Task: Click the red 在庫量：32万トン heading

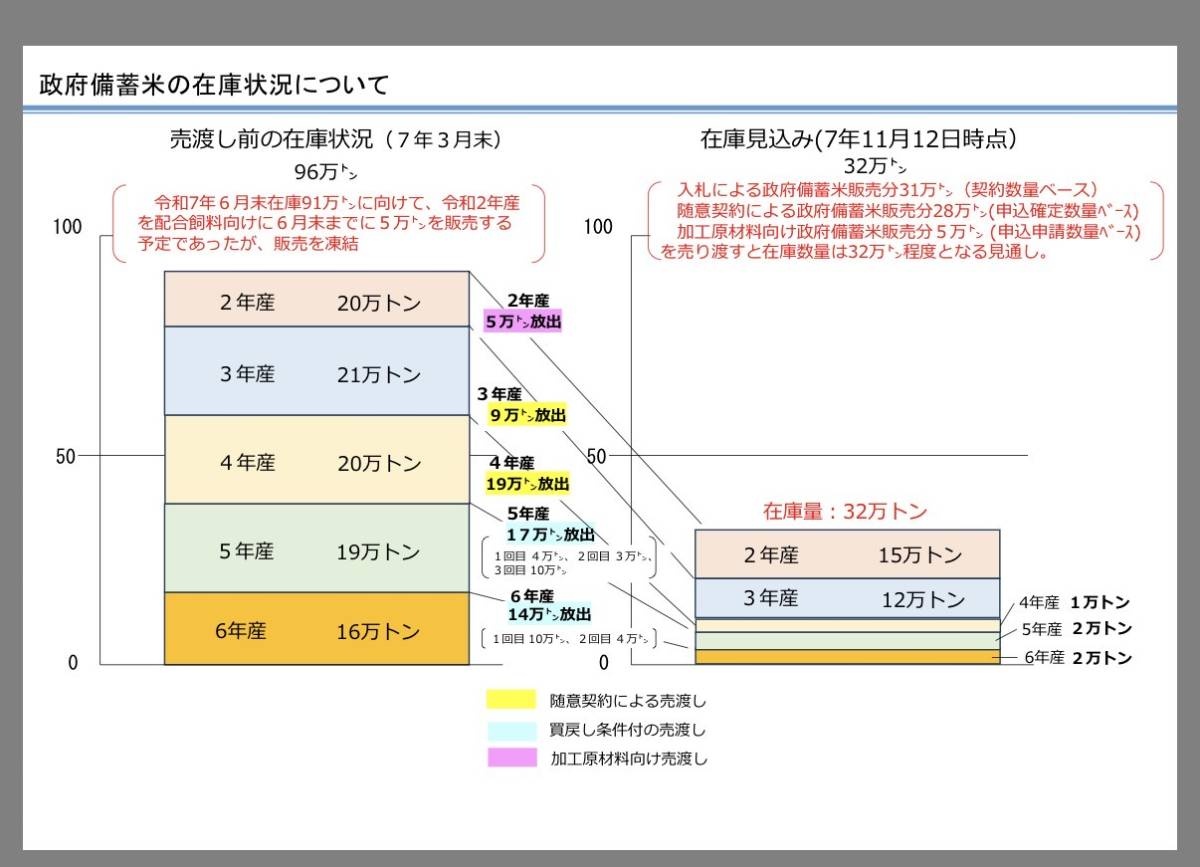Action: pos(846,512)
